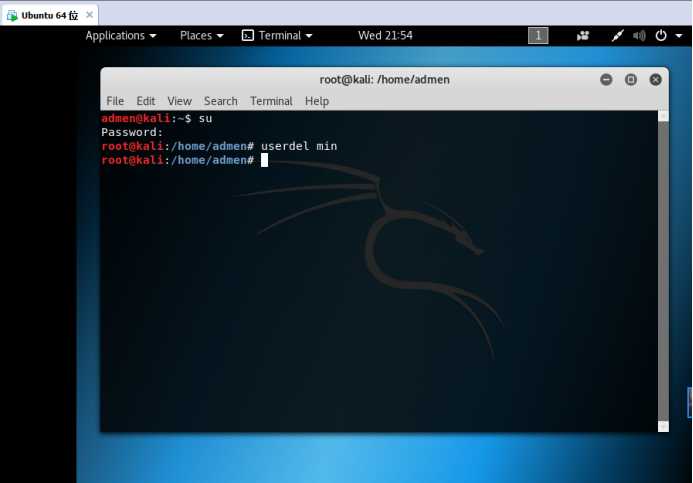Click the scrollbar up arrow

tap(663, 116)
